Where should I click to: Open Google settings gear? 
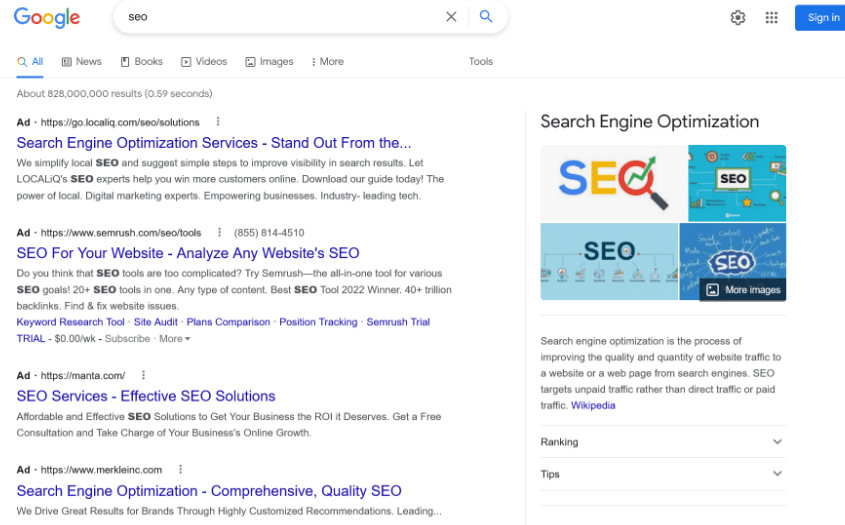[738, 17]
